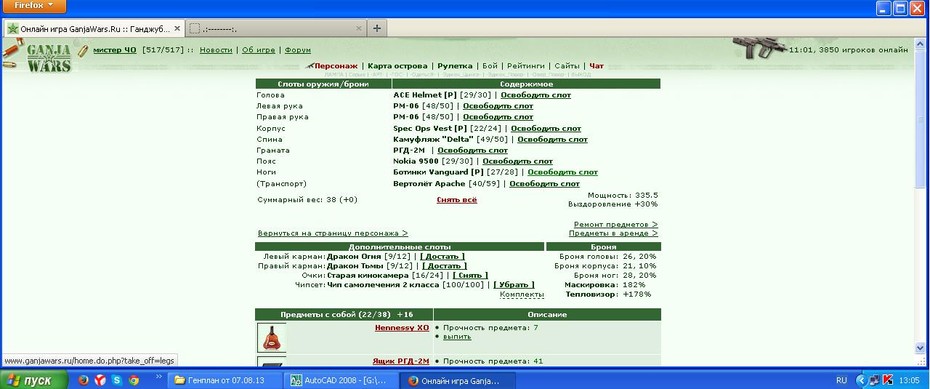The height and width of the screenshot is (389, 930).
Task: Free the Ботинки Vanguard slot
Action: pyautogui.click(x=563, y=172)
